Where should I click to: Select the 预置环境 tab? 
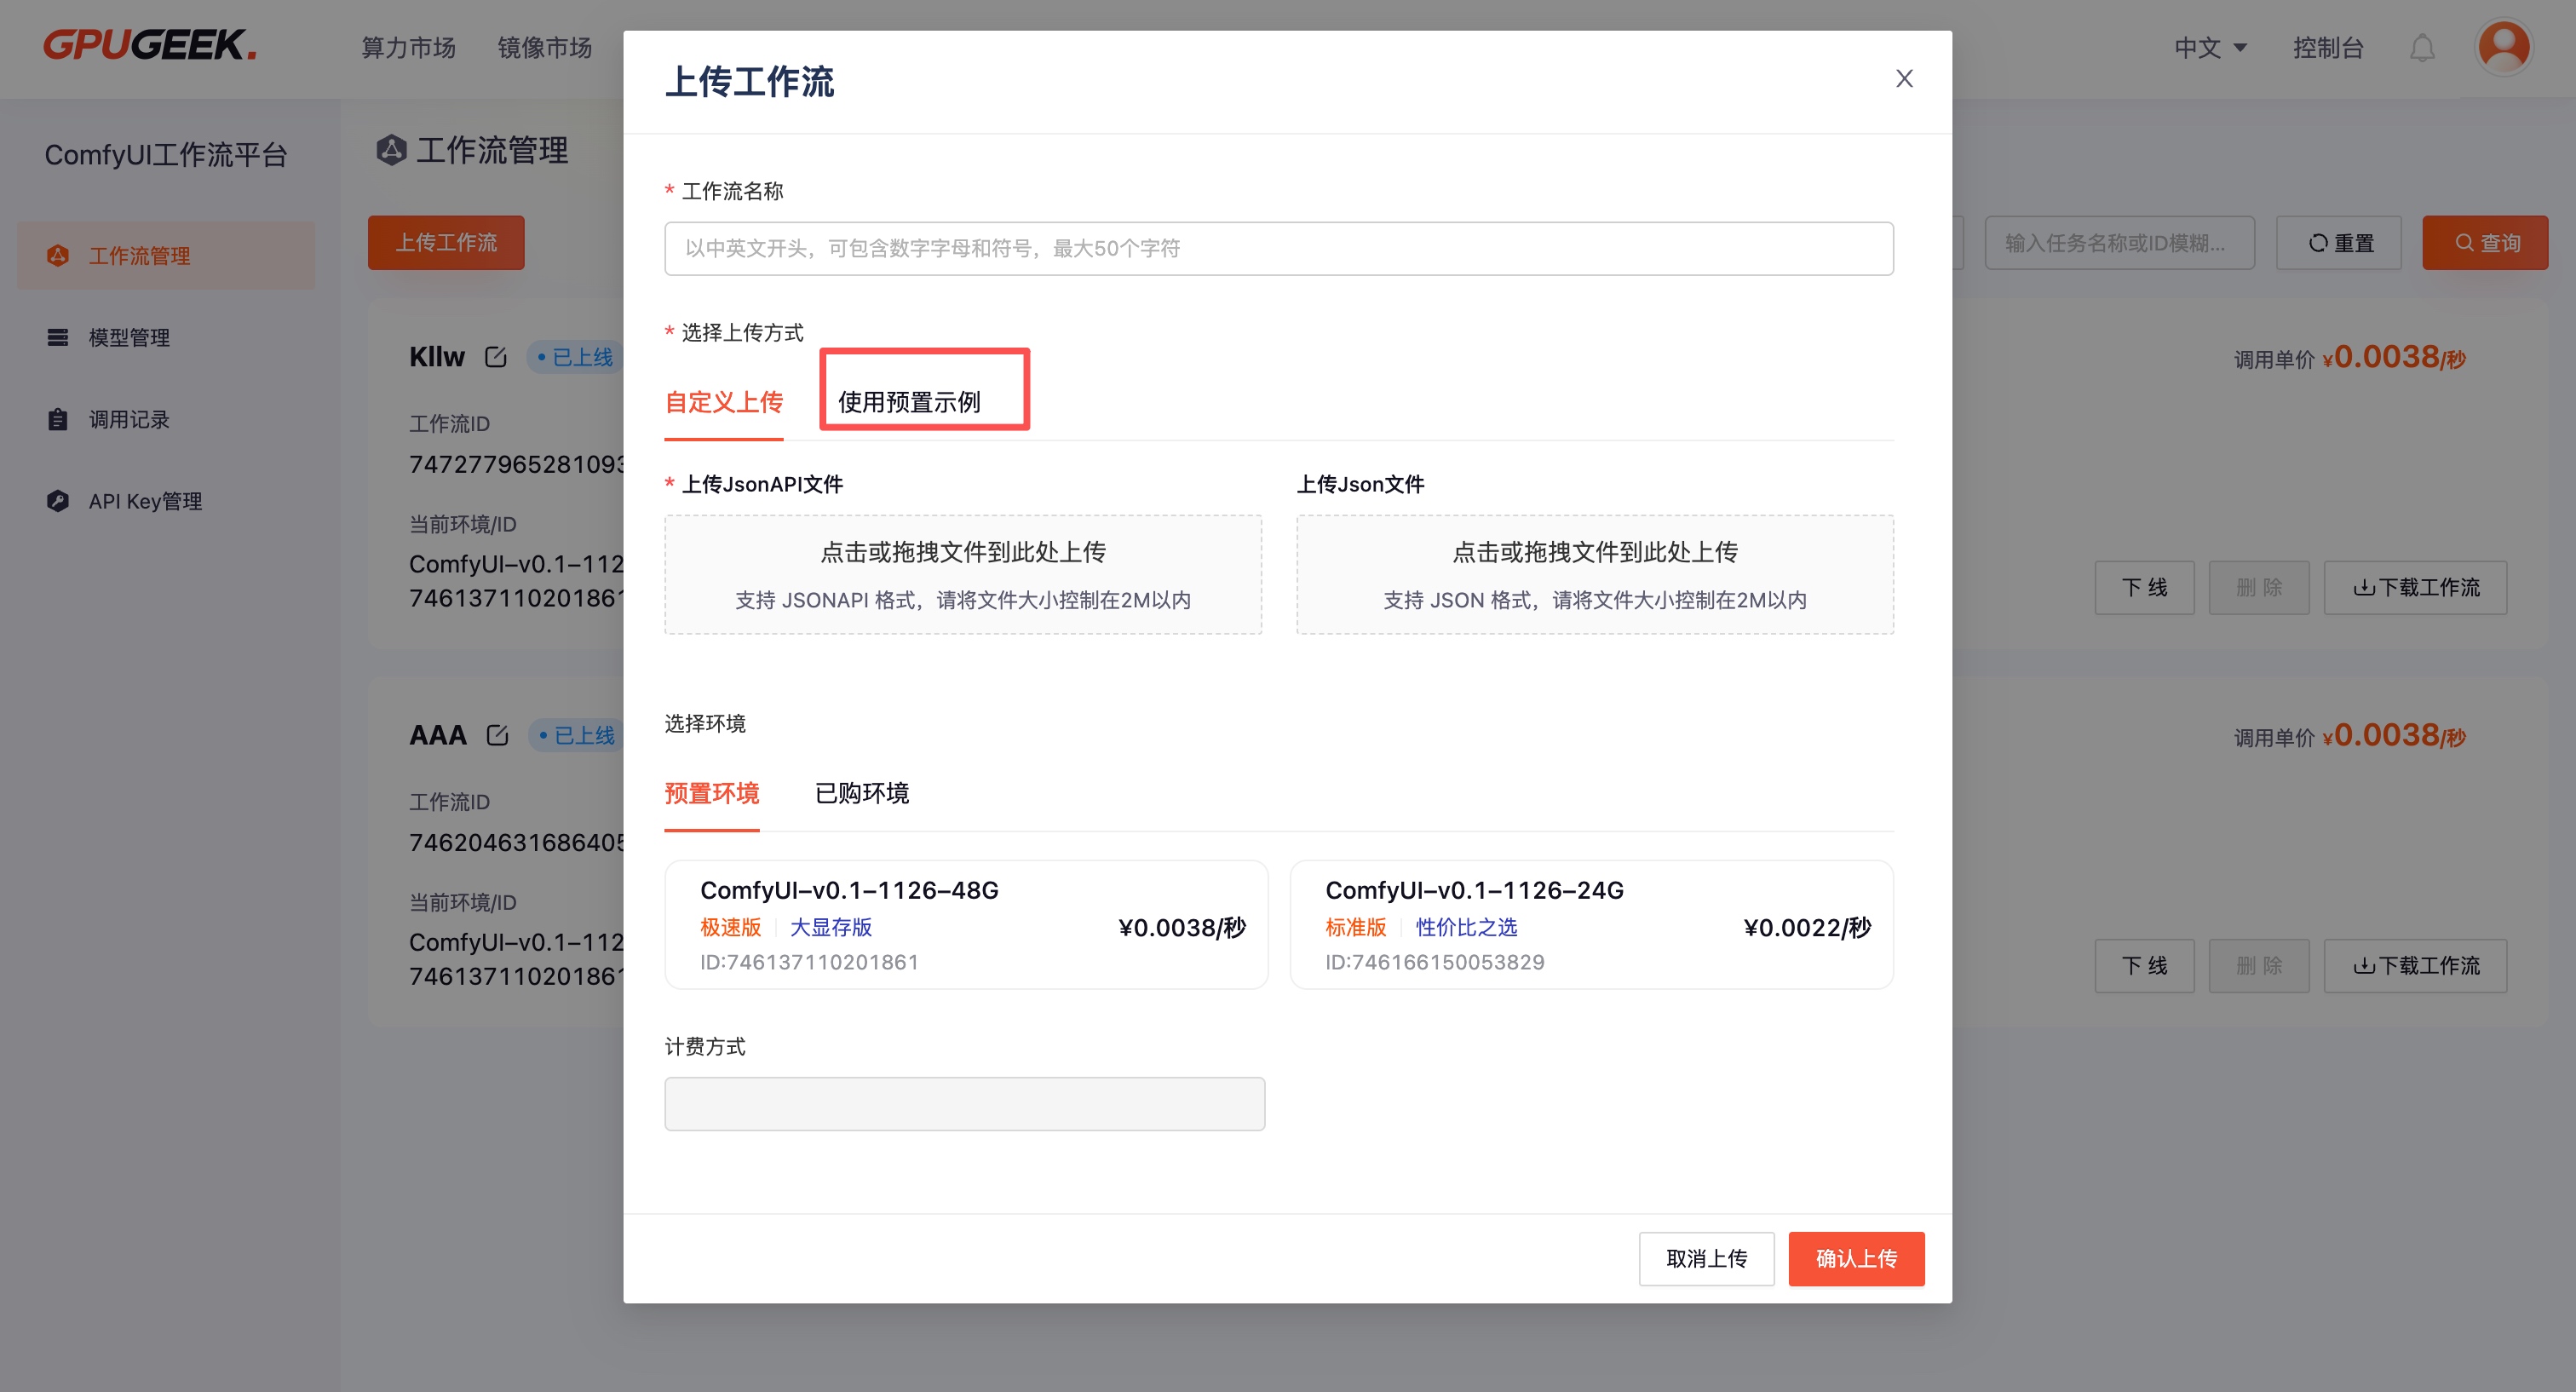(711, 793)
